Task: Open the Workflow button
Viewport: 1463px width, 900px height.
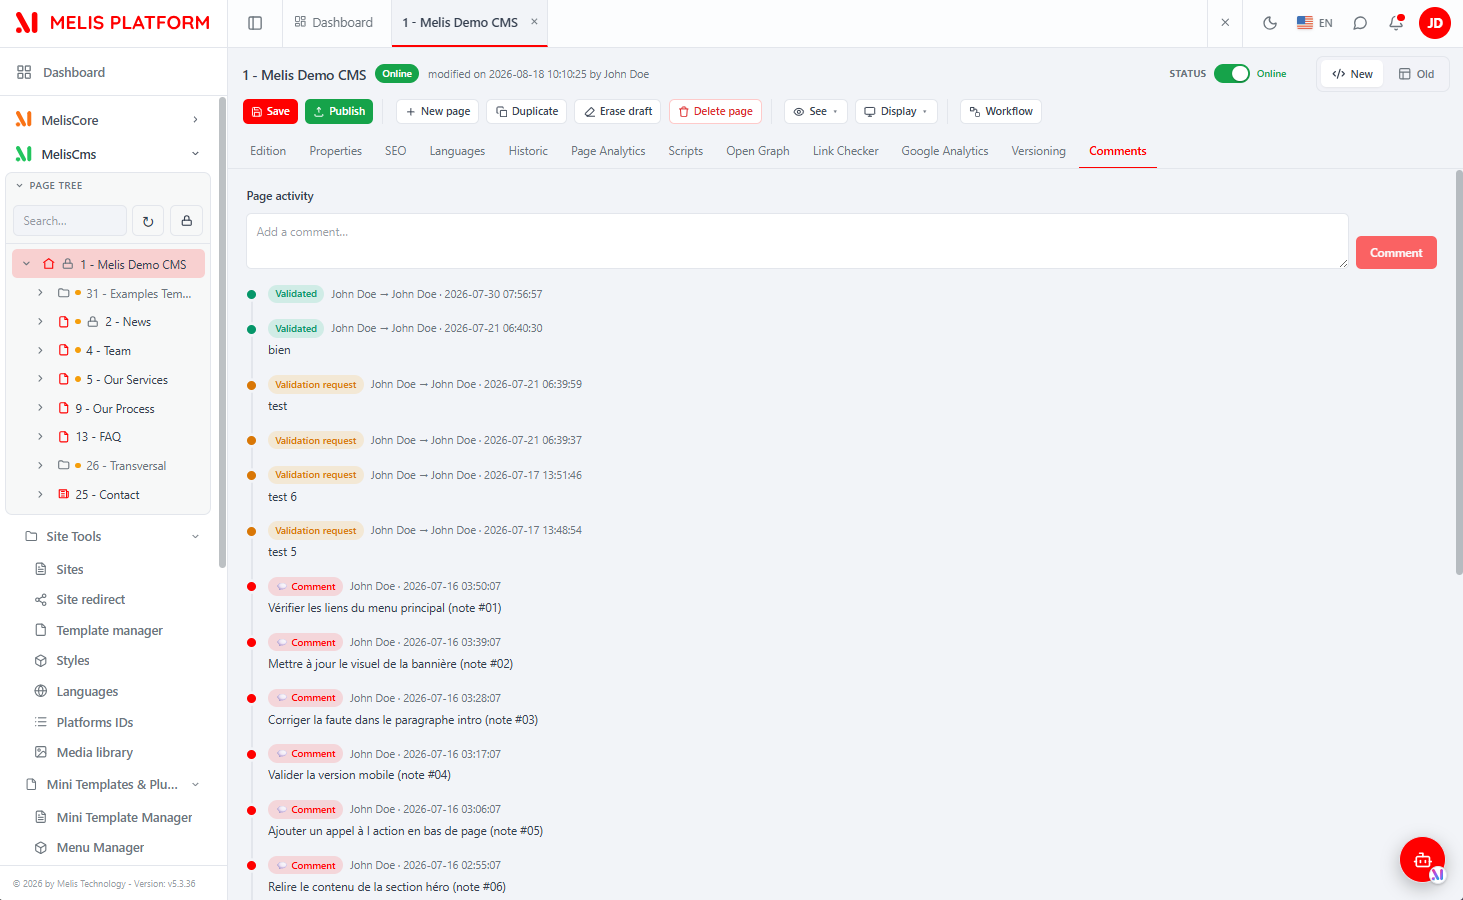Action: point(1001,112)
